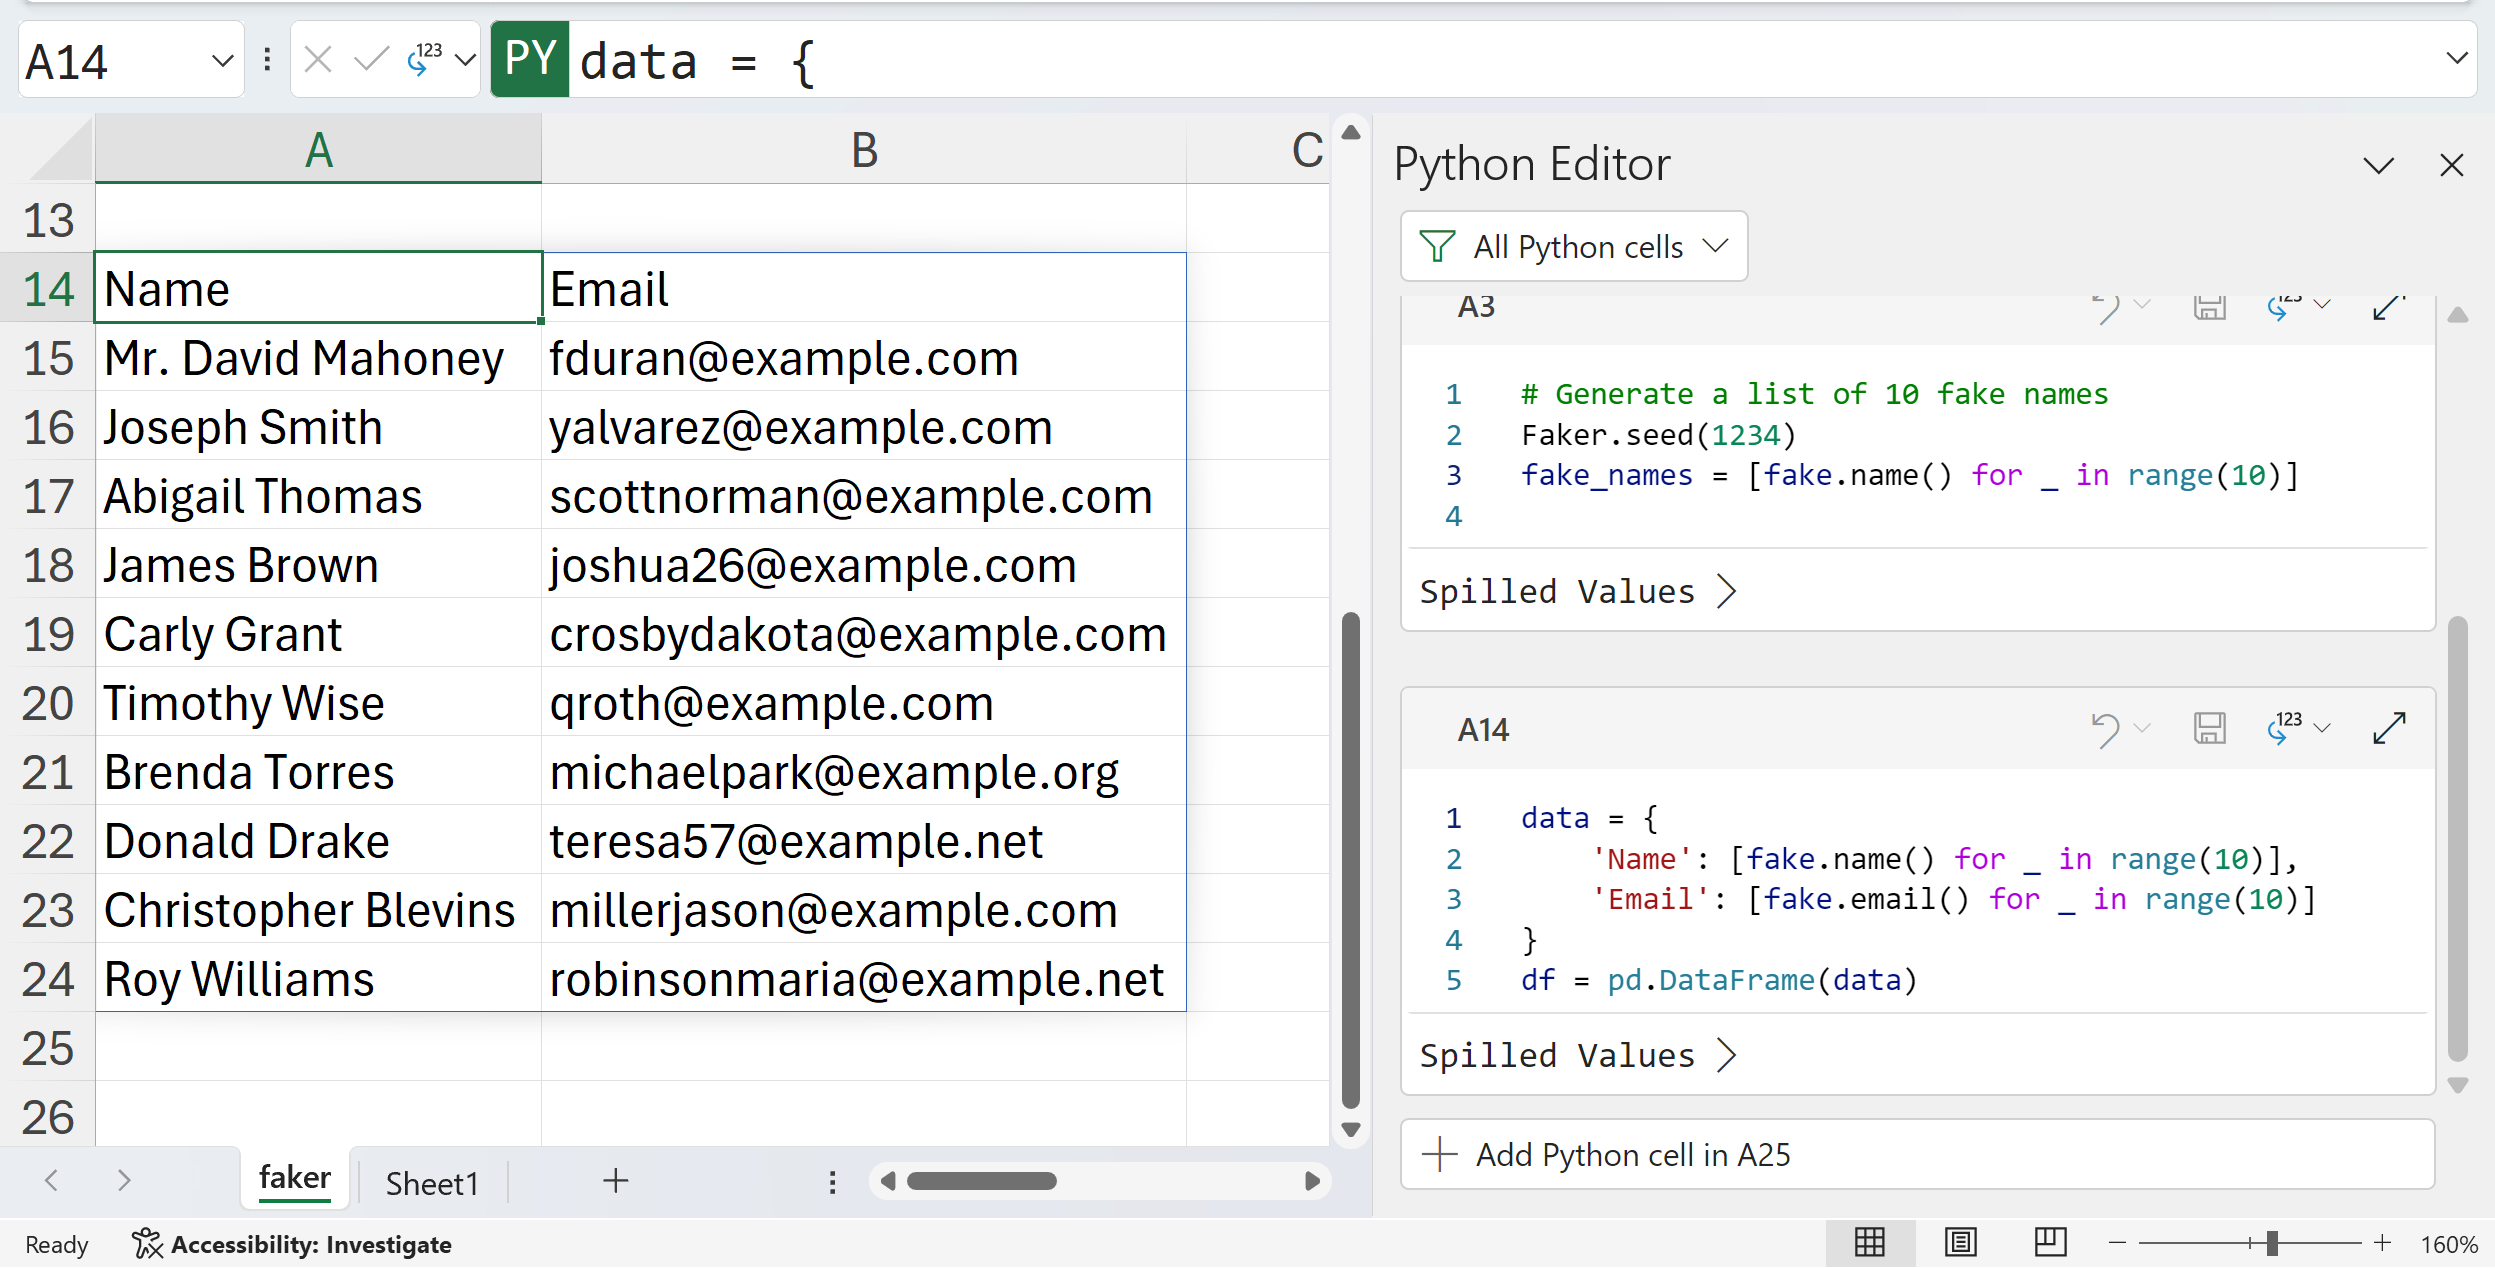
Task: Add a new sheet with the plus button
Action: tap(616, 1181)
